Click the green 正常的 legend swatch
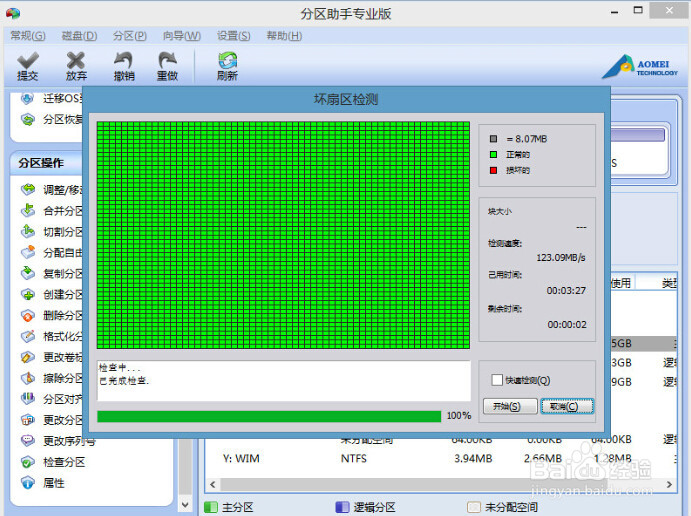Image resolution: width=691 pixels, height=516 pixels. click(493, 155)
